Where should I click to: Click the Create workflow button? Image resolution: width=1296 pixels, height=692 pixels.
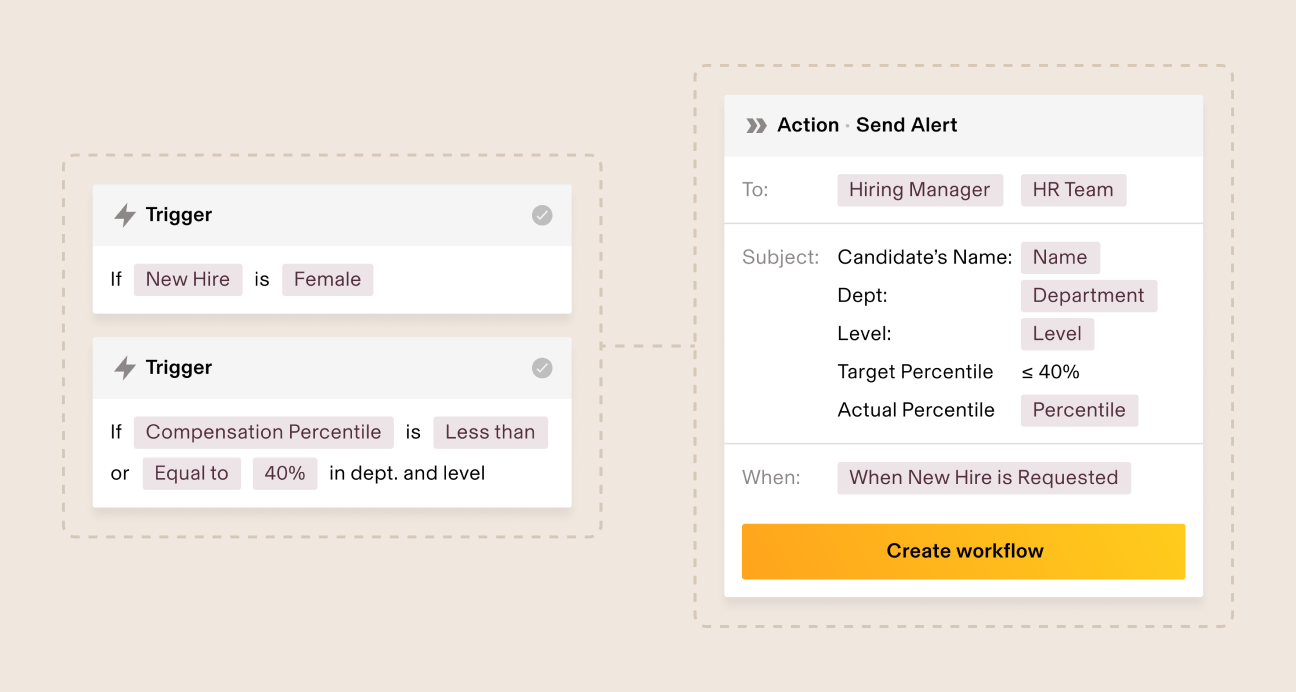tap(964, 551)
